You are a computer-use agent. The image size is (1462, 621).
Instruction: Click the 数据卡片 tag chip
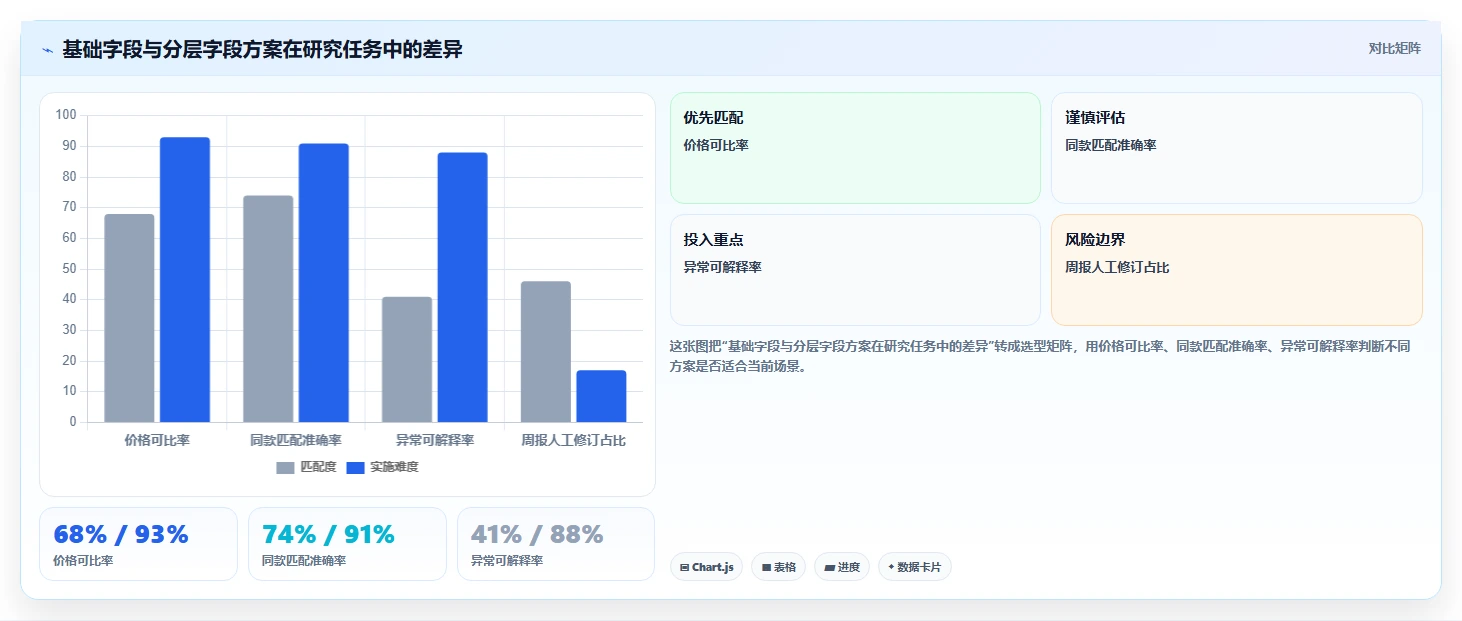coord(914,567)
